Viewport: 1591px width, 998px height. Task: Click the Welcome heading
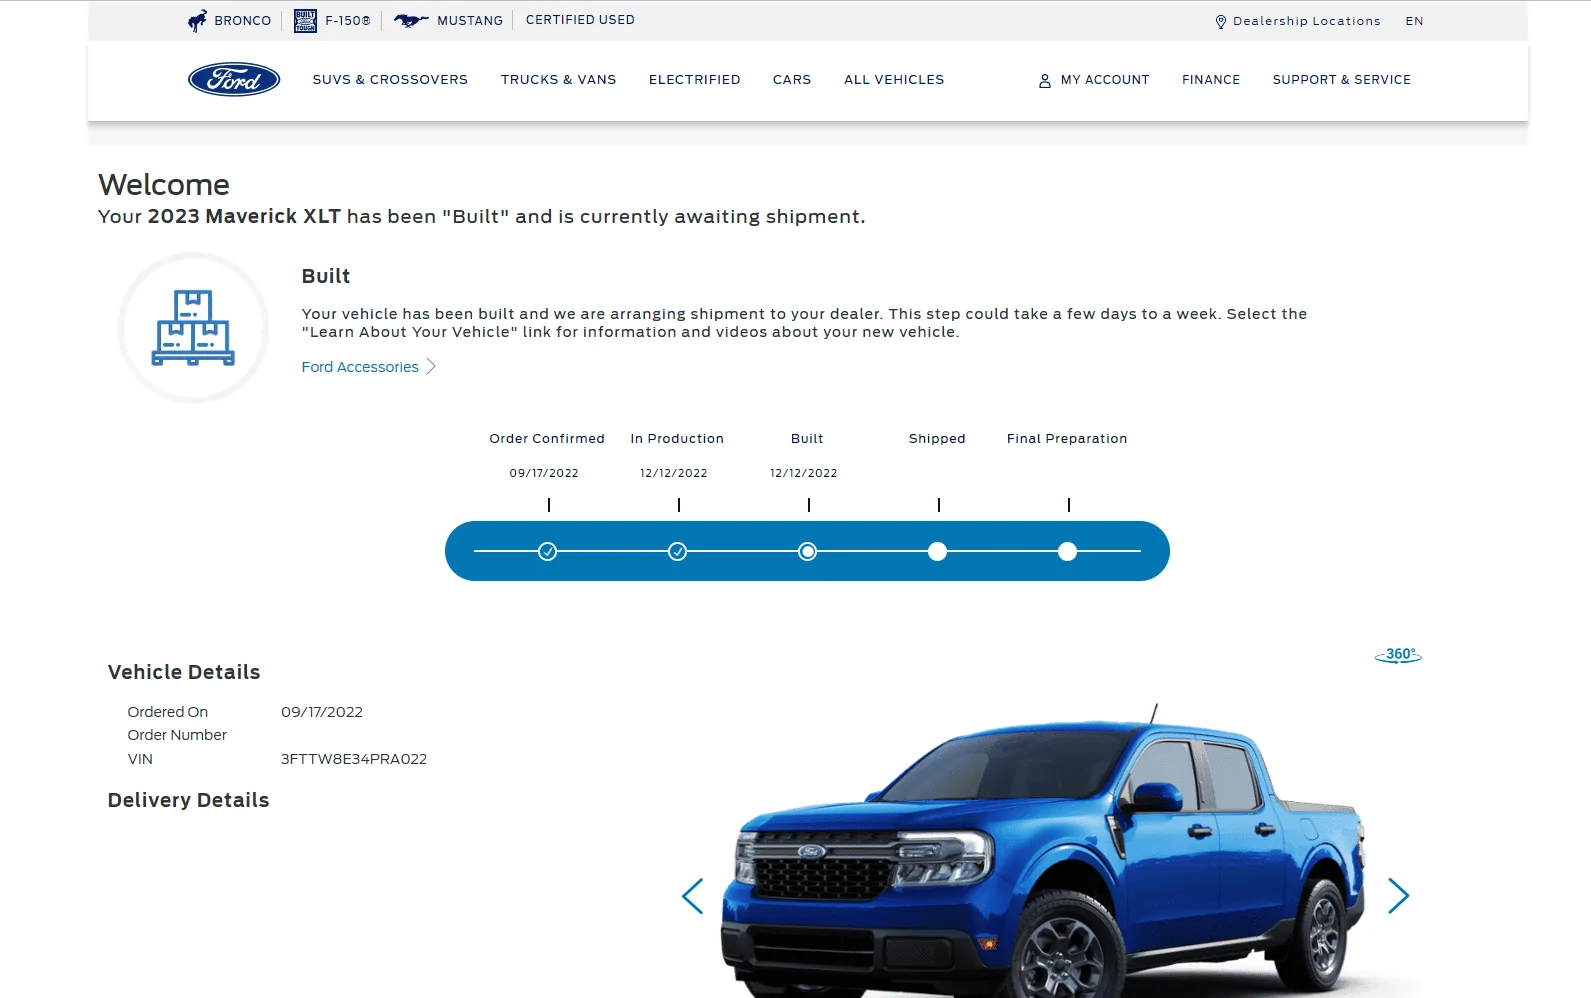click(x=164, y=185)
